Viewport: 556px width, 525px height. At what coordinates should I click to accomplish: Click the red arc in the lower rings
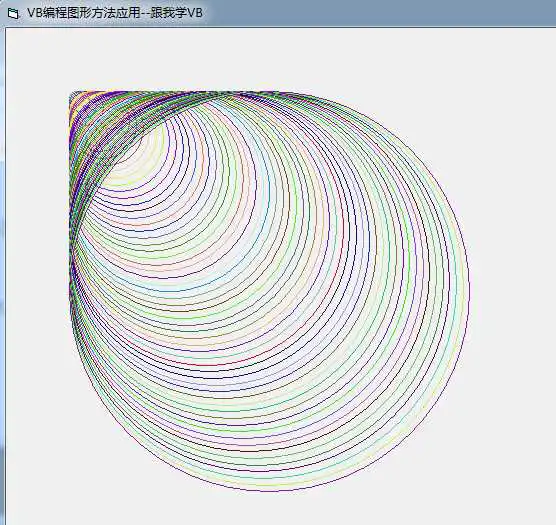pyautogui.click(x=213, y=364)
